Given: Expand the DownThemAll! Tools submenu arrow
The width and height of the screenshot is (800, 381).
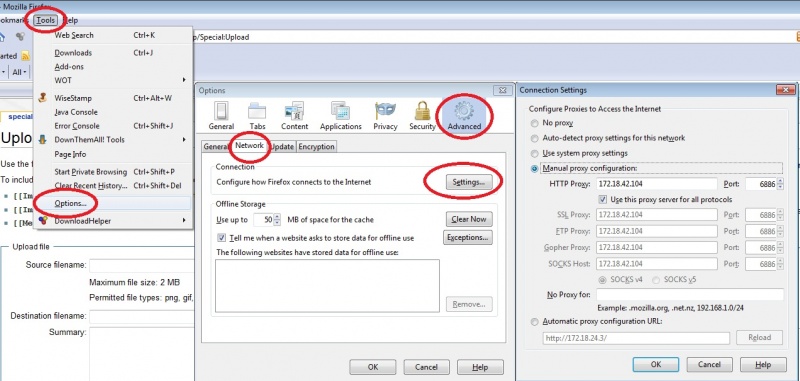Looking at the screenshot, I should coord(184,140).
